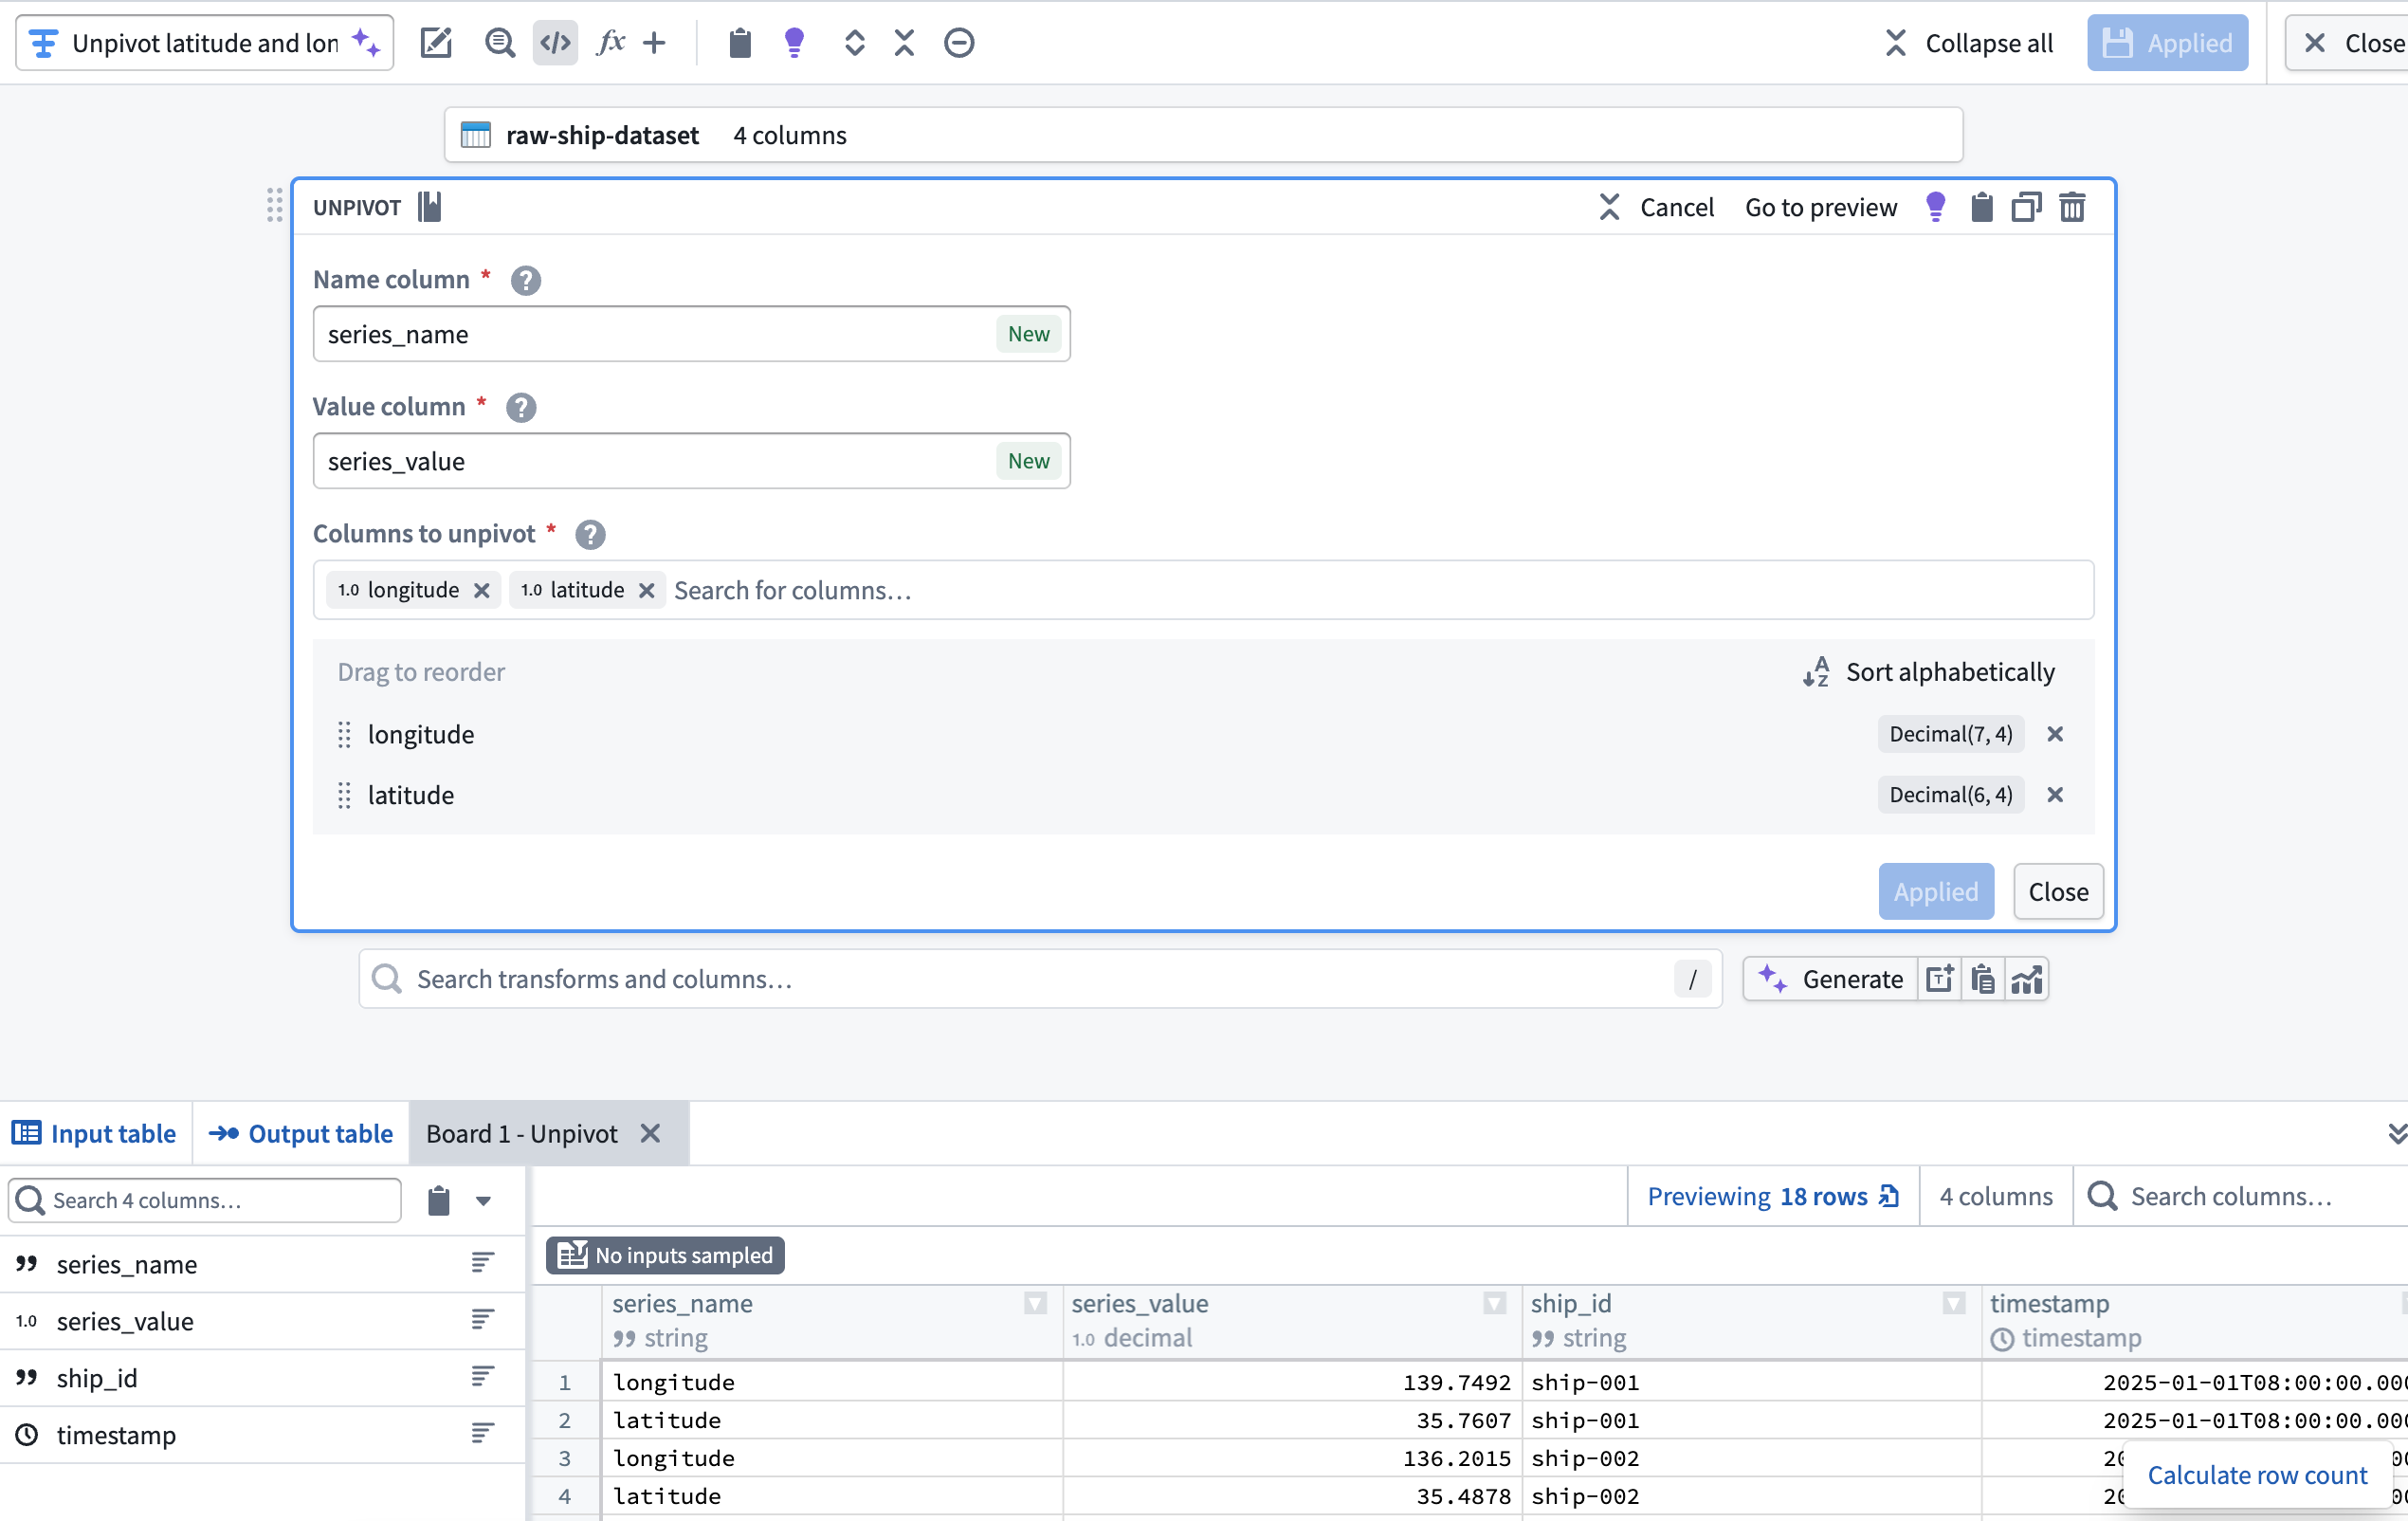The image size is (2408, 1521).
Task: Open the clipboard dropdown above the column list
Action: [484, 1200]
